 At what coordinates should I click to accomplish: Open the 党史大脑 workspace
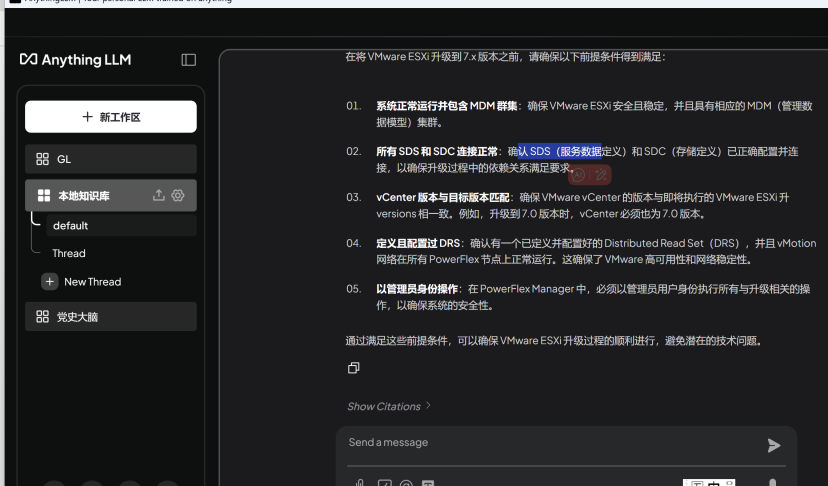pos(111,316)
